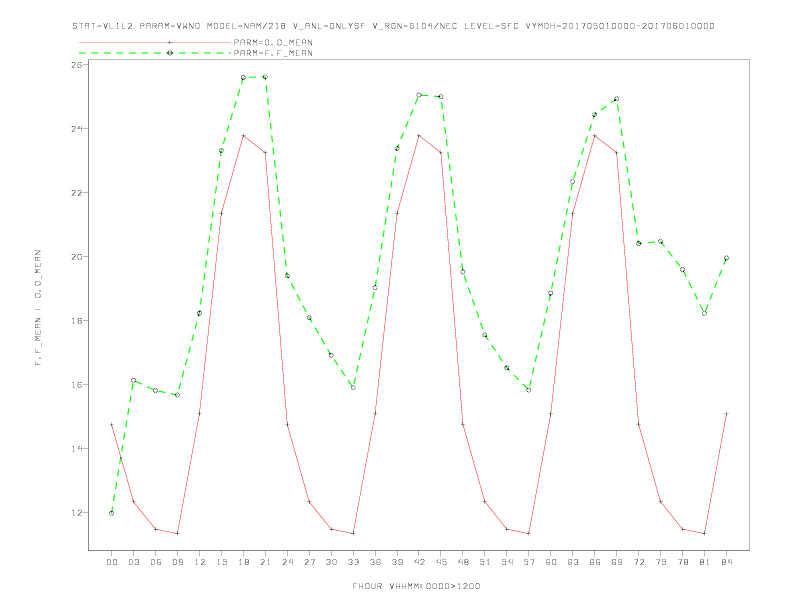This screenshot has width=792, height=612.
Task: Click the x-axis tick label 33
Action: (x=353, y=562)
